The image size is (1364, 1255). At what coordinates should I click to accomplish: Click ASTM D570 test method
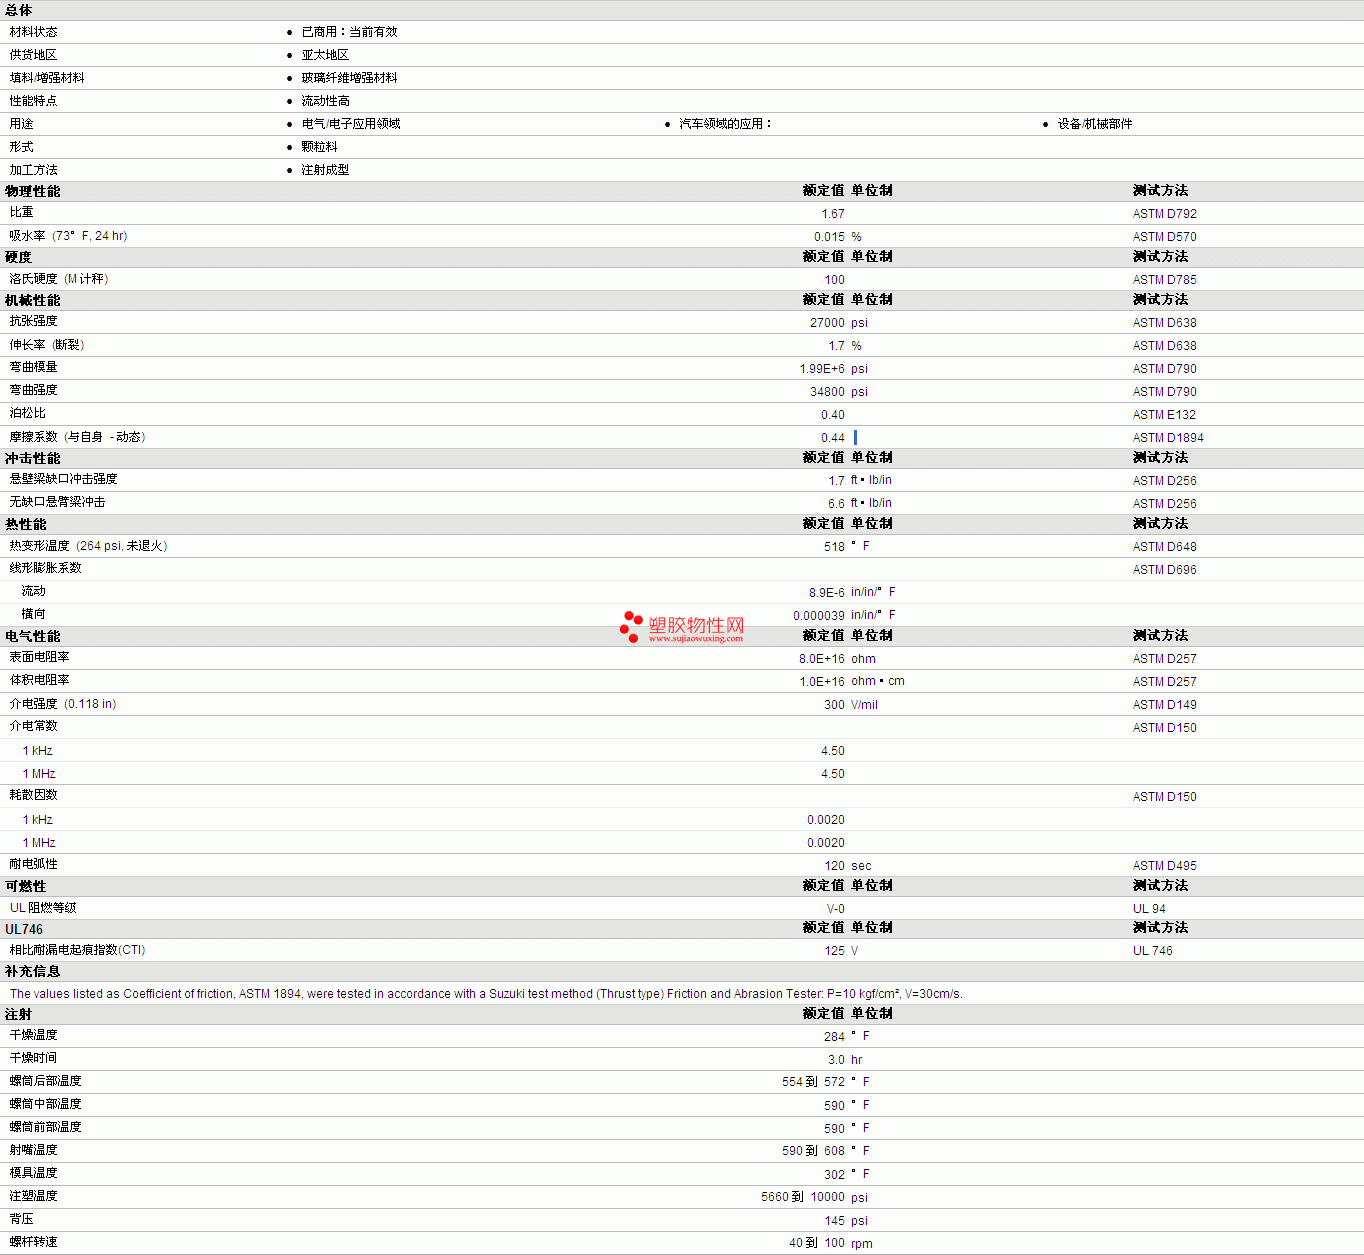tap(1164, 237)
